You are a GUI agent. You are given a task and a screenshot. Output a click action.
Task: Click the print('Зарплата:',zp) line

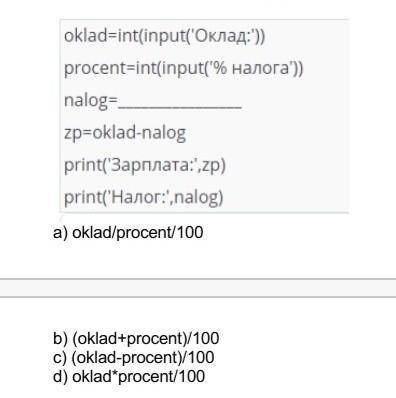tap(145, 165)
